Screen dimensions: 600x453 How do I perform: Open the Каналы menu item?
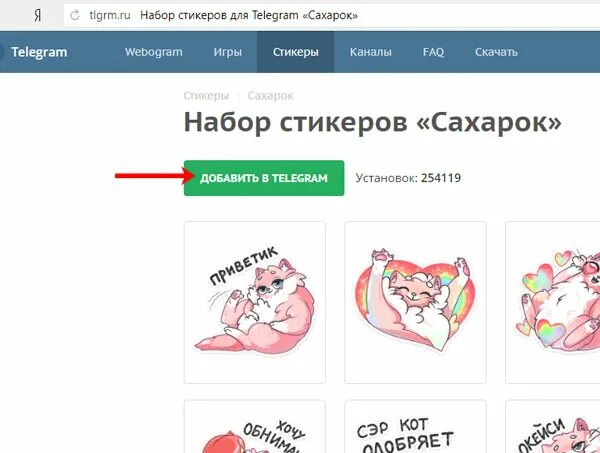[x=370, y=52]
